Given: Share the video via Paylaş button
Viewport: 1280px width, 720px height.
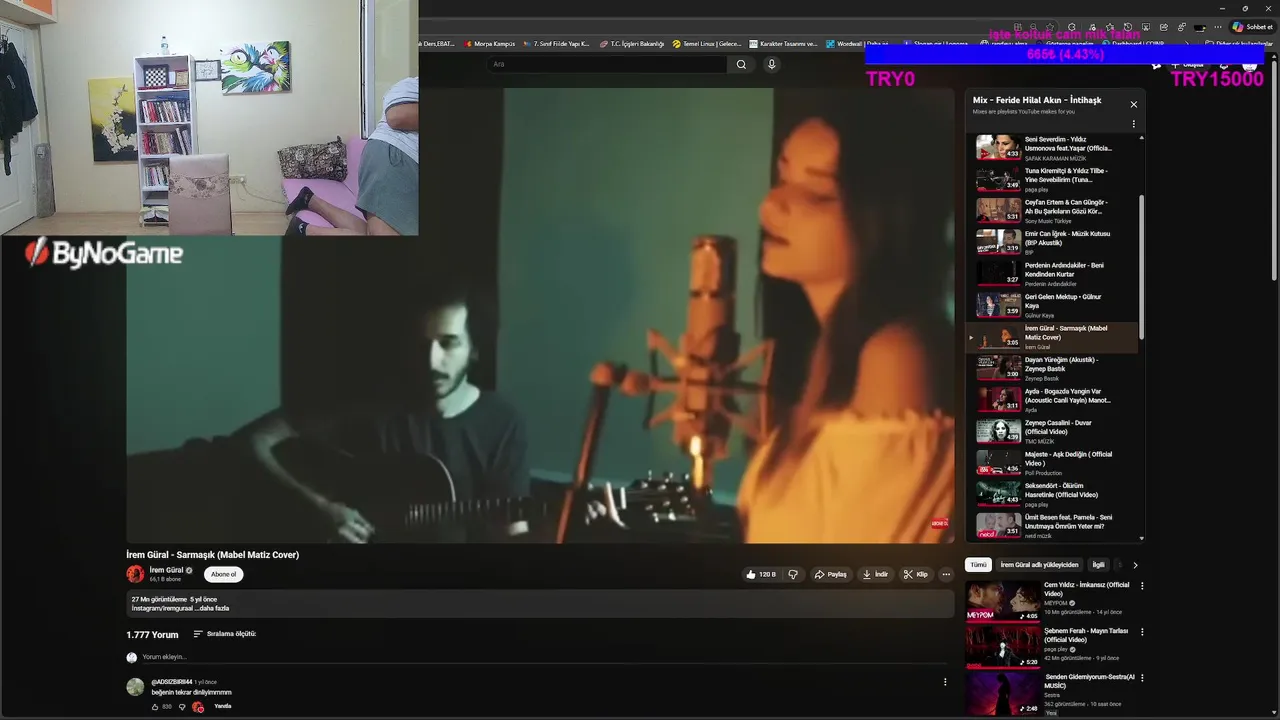Looking at the screenshot, I should tap(831, 574).
